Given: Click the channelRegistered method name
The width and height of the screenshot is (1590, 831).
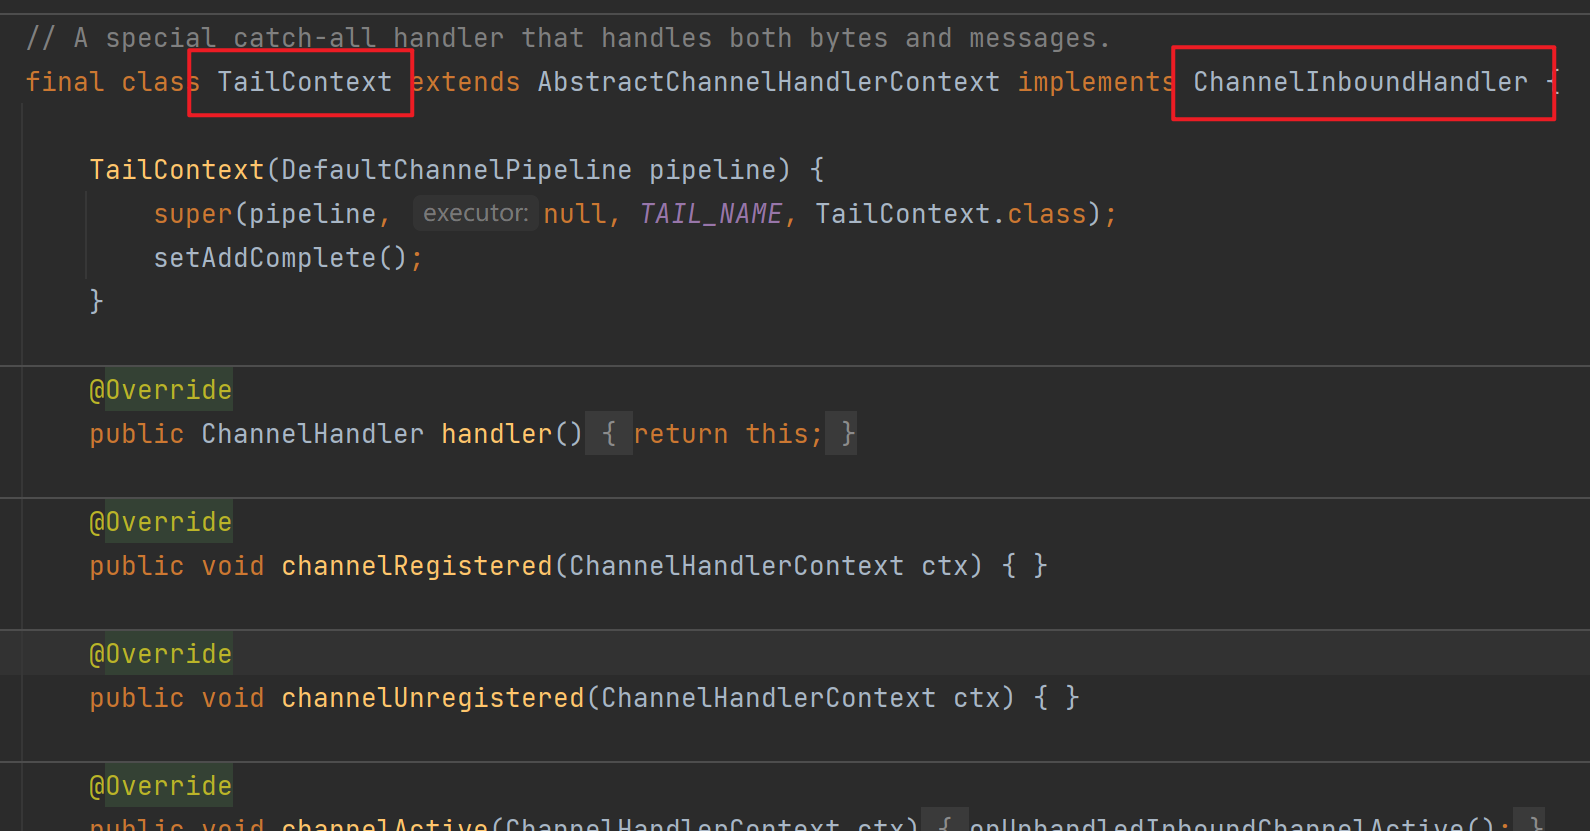Looking at the screenshot, I should coord(417,566).
